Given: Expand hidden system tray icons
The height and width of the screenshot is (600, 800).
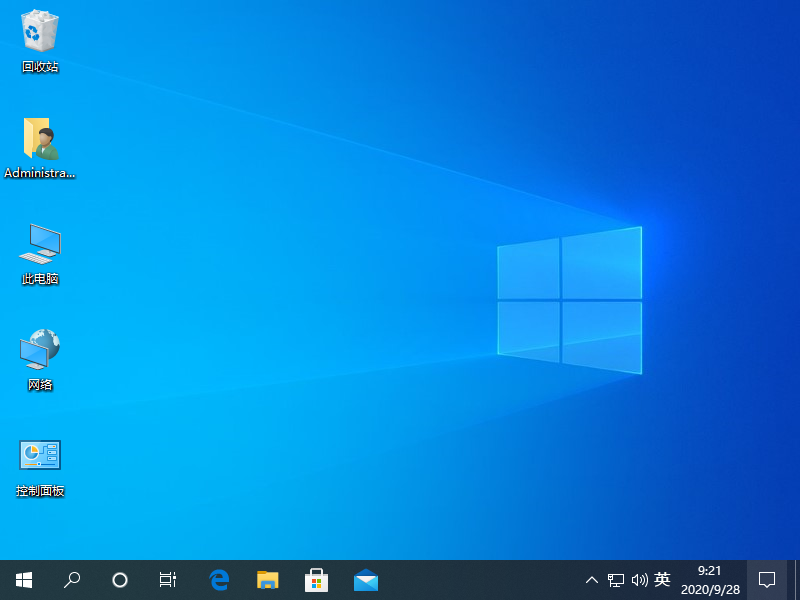Looking at the screenshot, I should point(592,580).
